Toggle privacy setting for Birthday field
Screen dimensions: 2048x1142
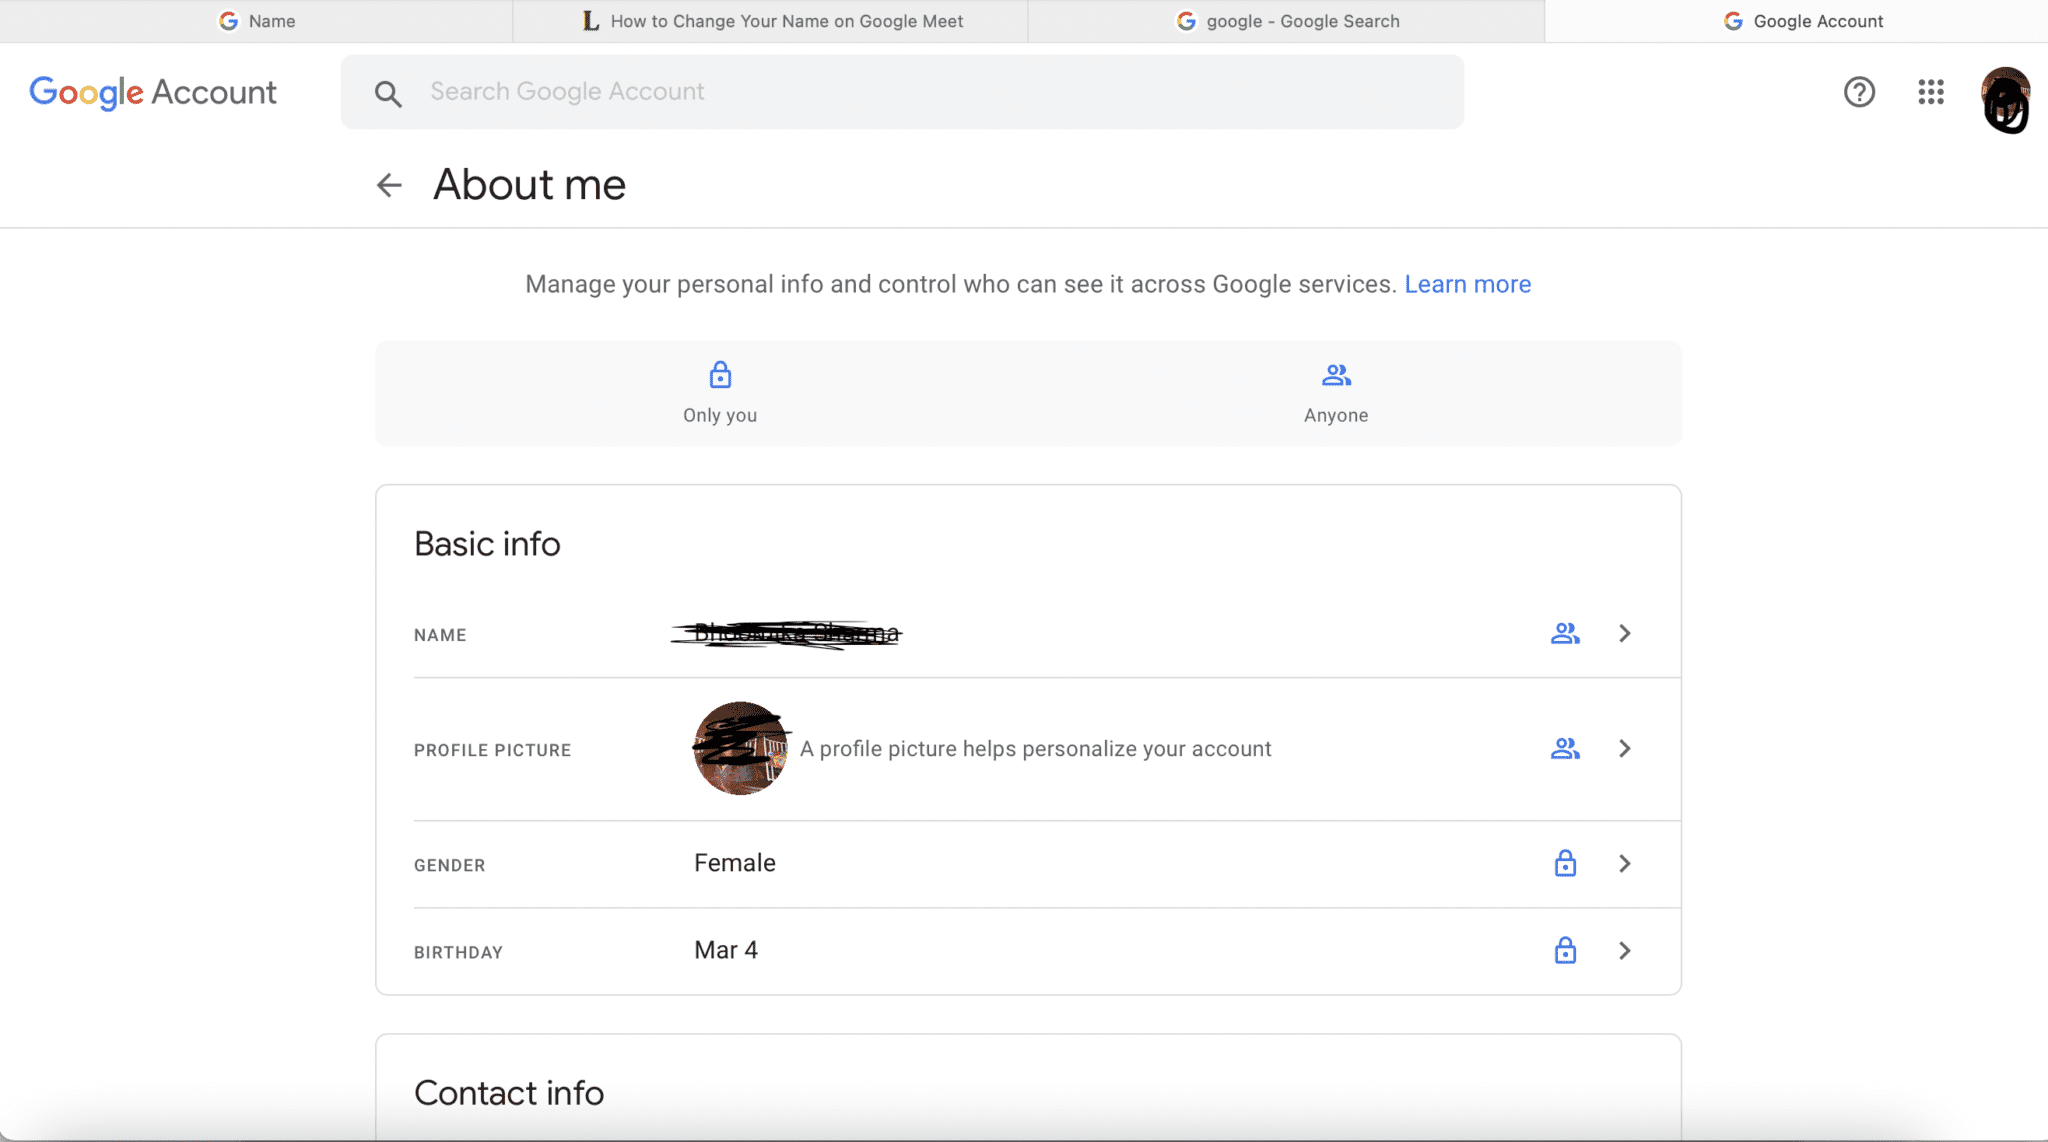point(1564,949)
